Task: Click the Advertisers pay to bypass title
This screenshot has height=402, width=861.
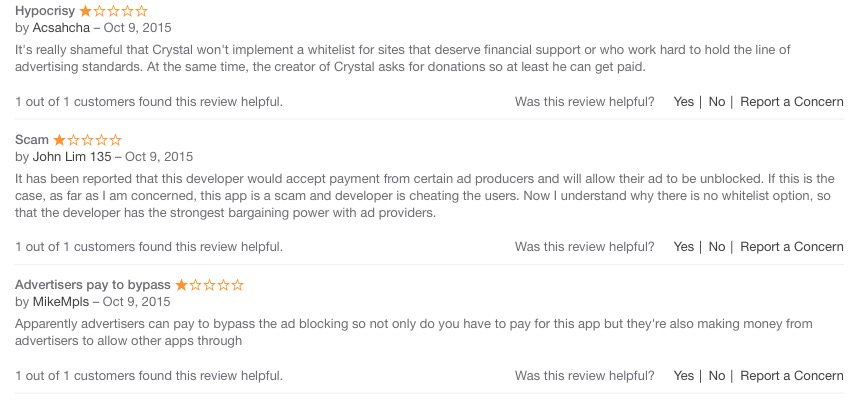Action: (94, 285)
